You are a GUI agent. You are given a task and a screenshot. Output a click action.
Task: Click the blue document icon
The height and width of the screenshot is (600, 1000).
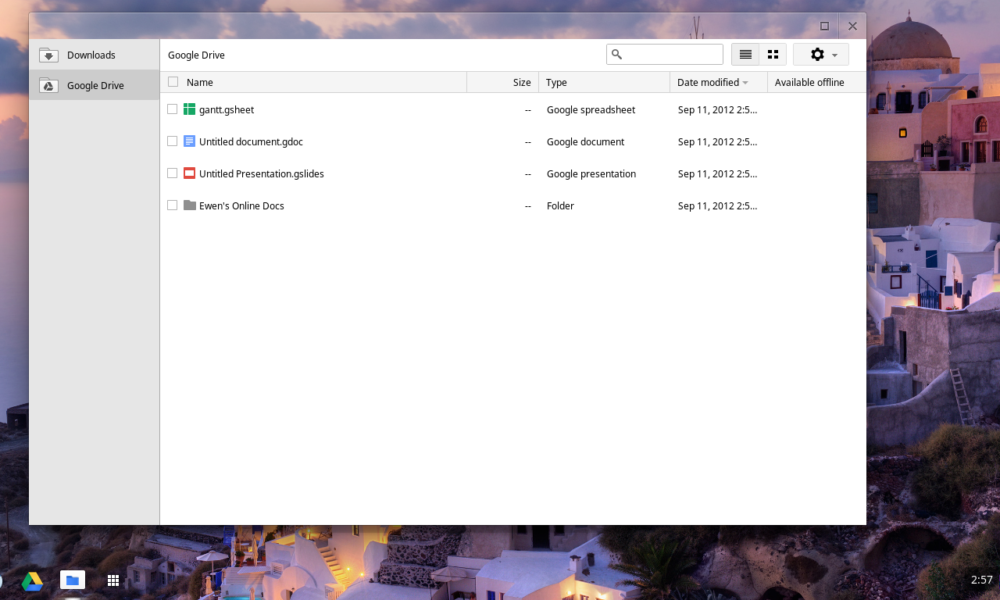[x=189, y=141]
